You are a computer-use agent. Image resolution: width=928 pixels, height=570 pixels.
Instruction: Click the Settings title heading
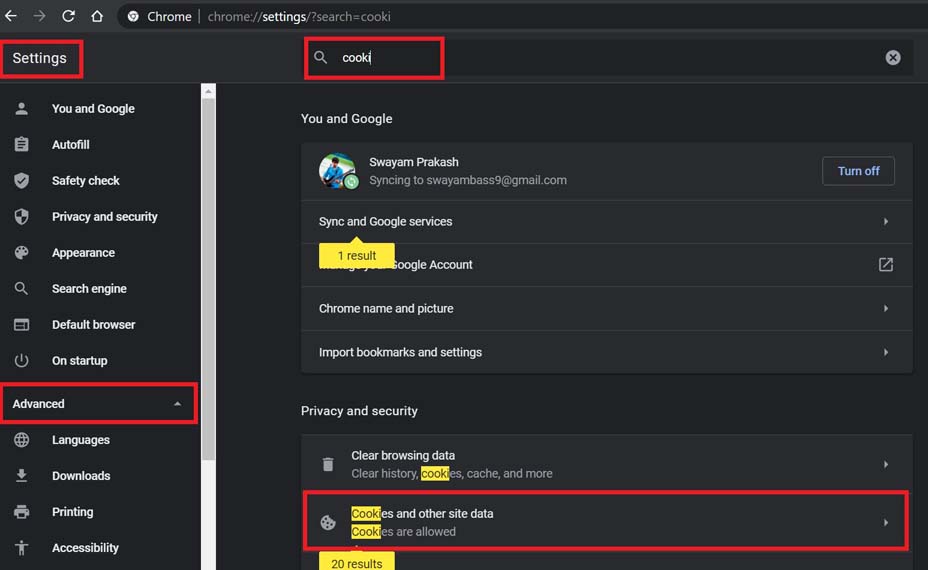40,58
